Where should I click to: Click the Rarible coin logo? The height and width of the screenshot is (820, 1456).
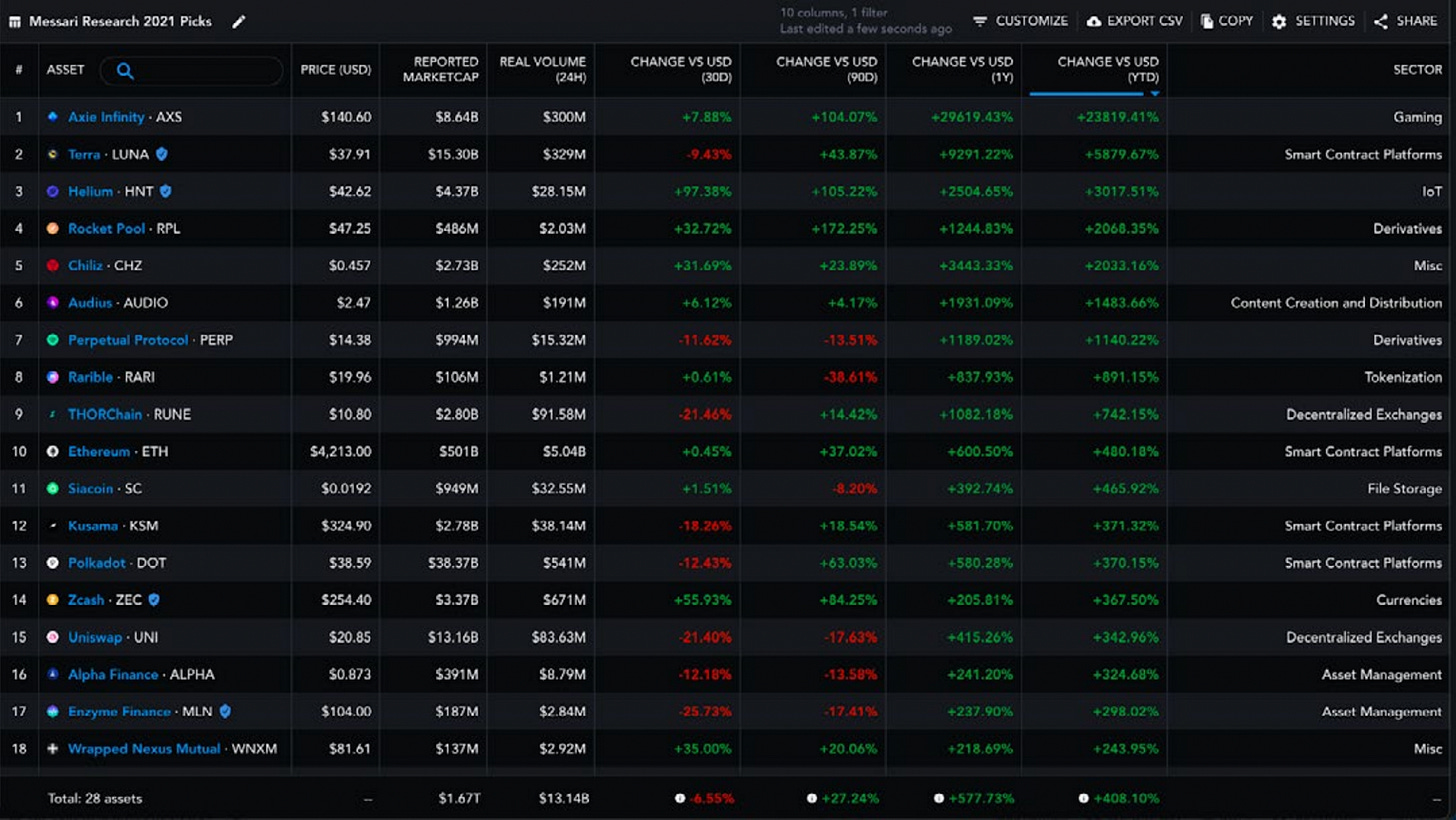tap(53, 377)
